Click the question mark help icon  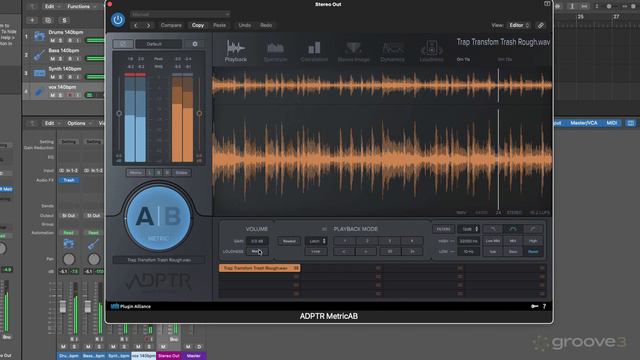click(x=544, y=307)
